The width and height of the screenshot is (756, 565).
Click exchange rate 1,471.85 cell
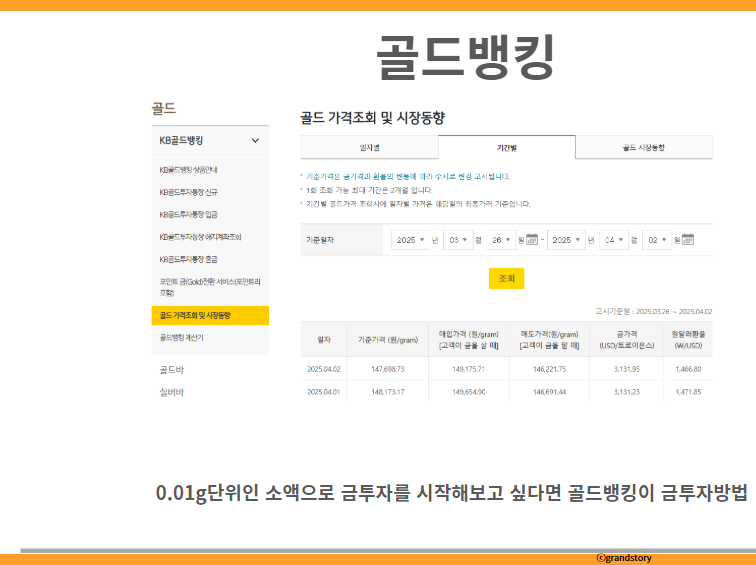[x=688, y=391]
